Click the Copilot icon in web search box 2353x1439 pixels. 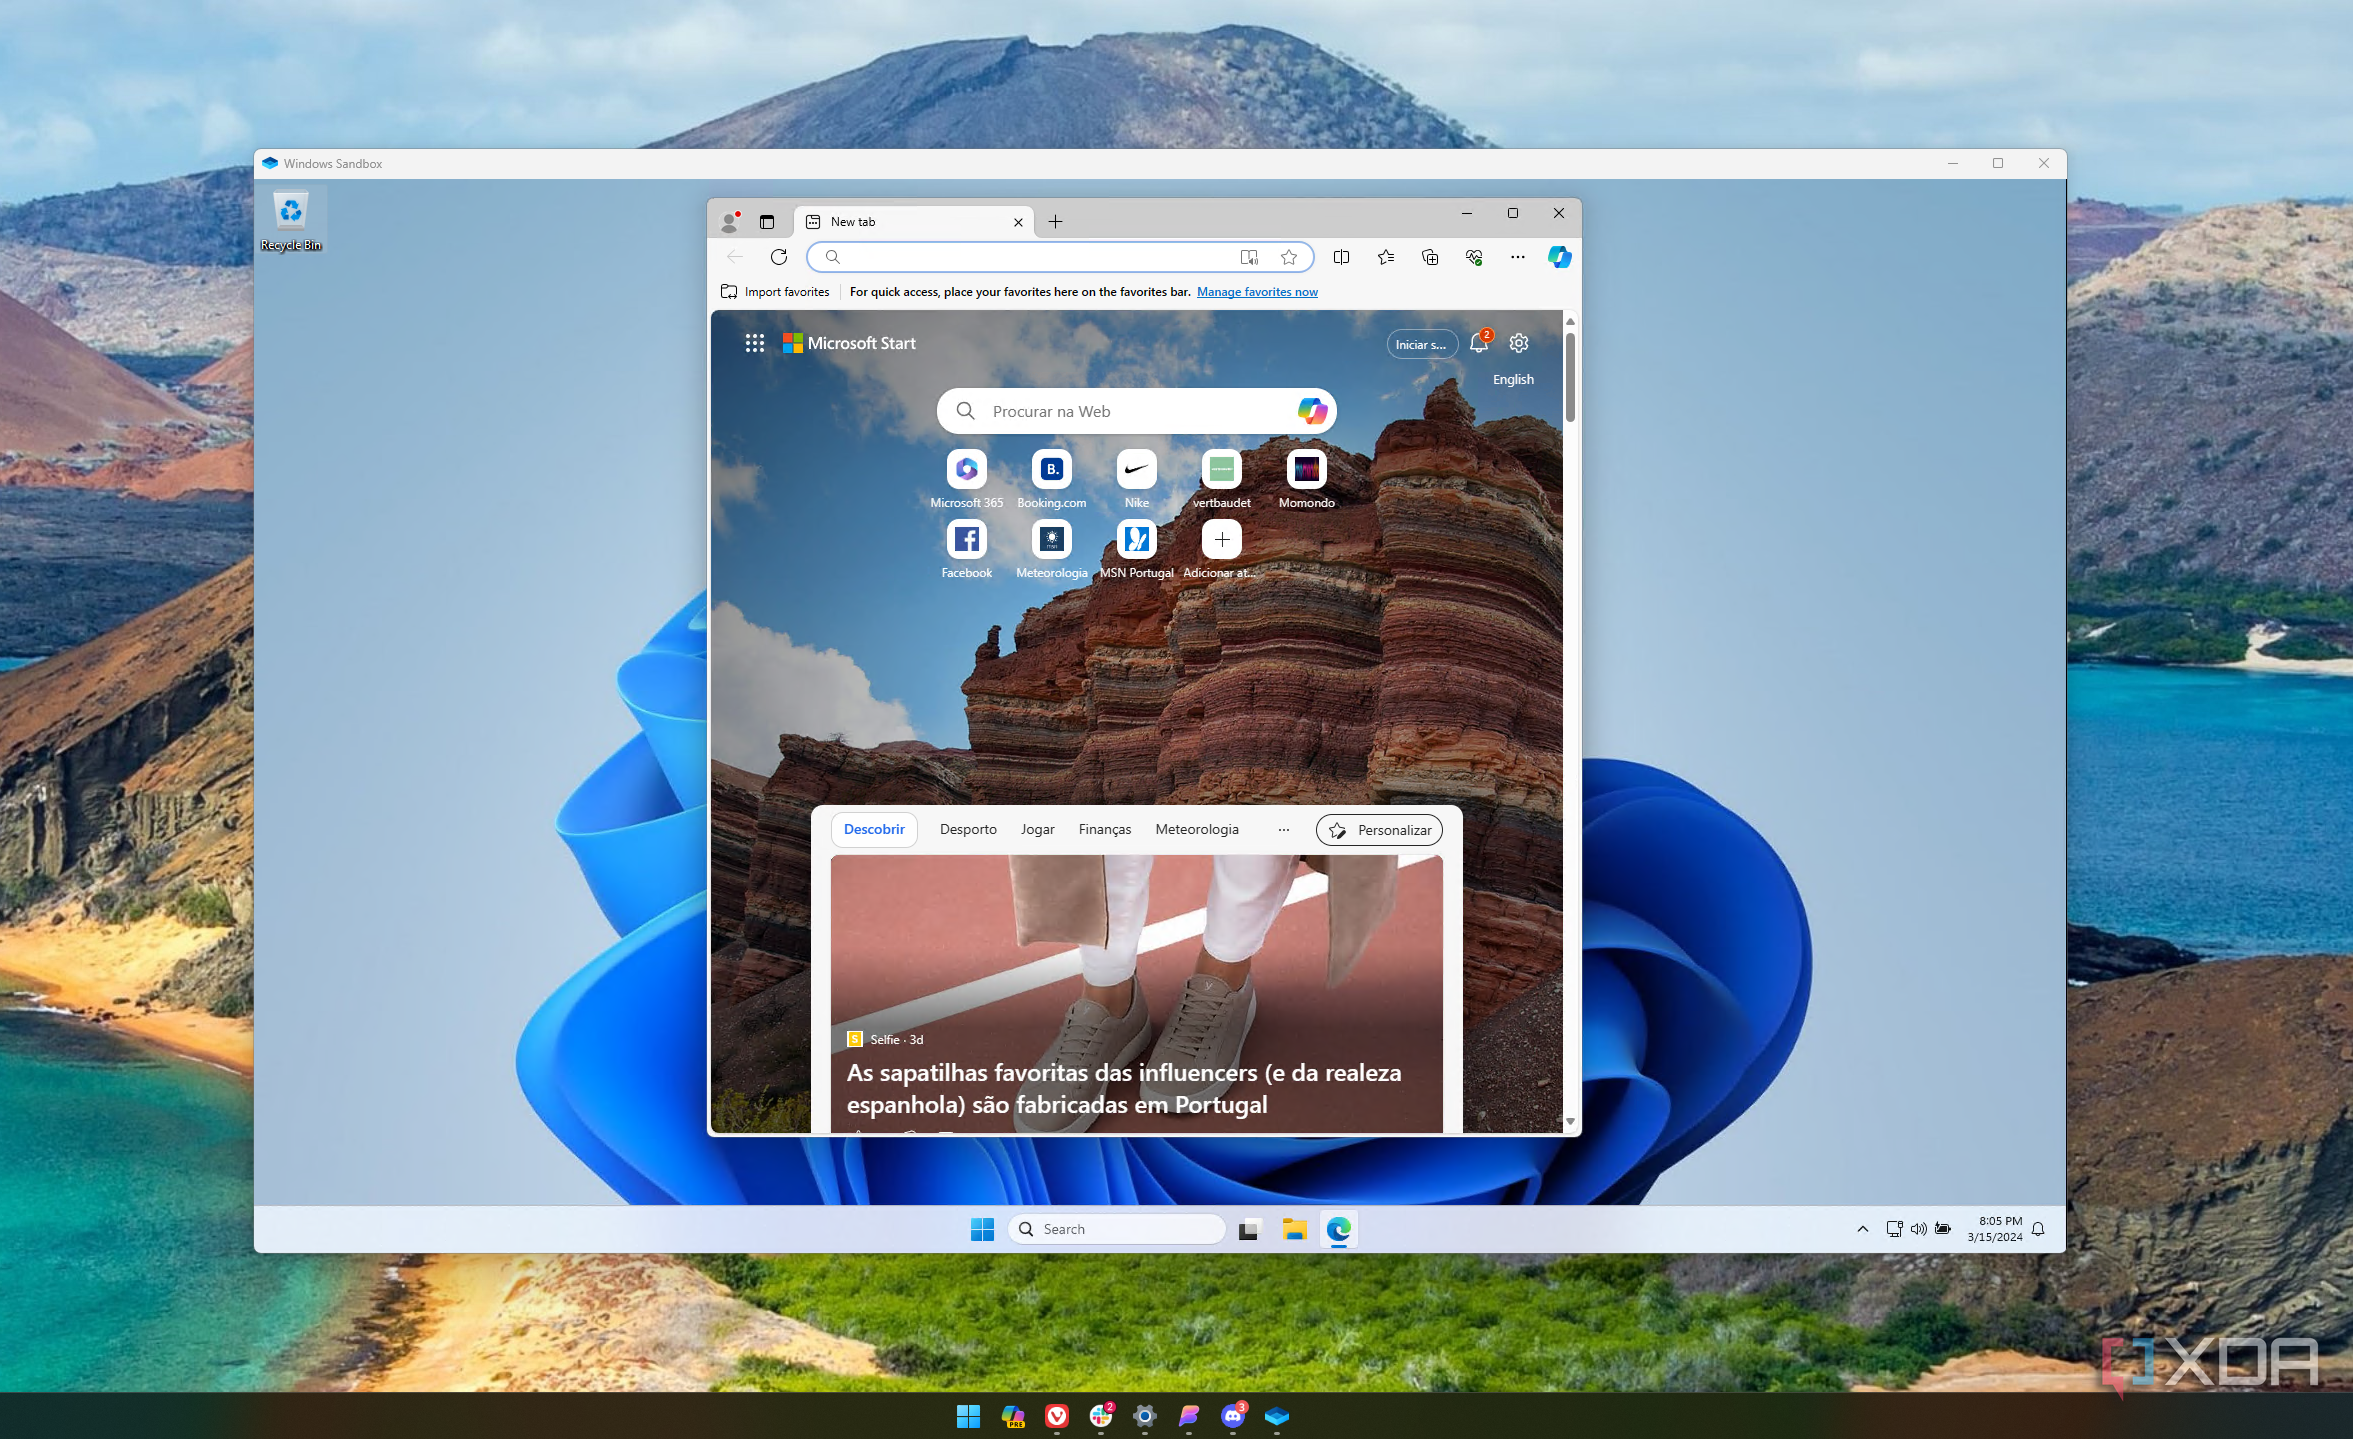(x=1312, y=411)
